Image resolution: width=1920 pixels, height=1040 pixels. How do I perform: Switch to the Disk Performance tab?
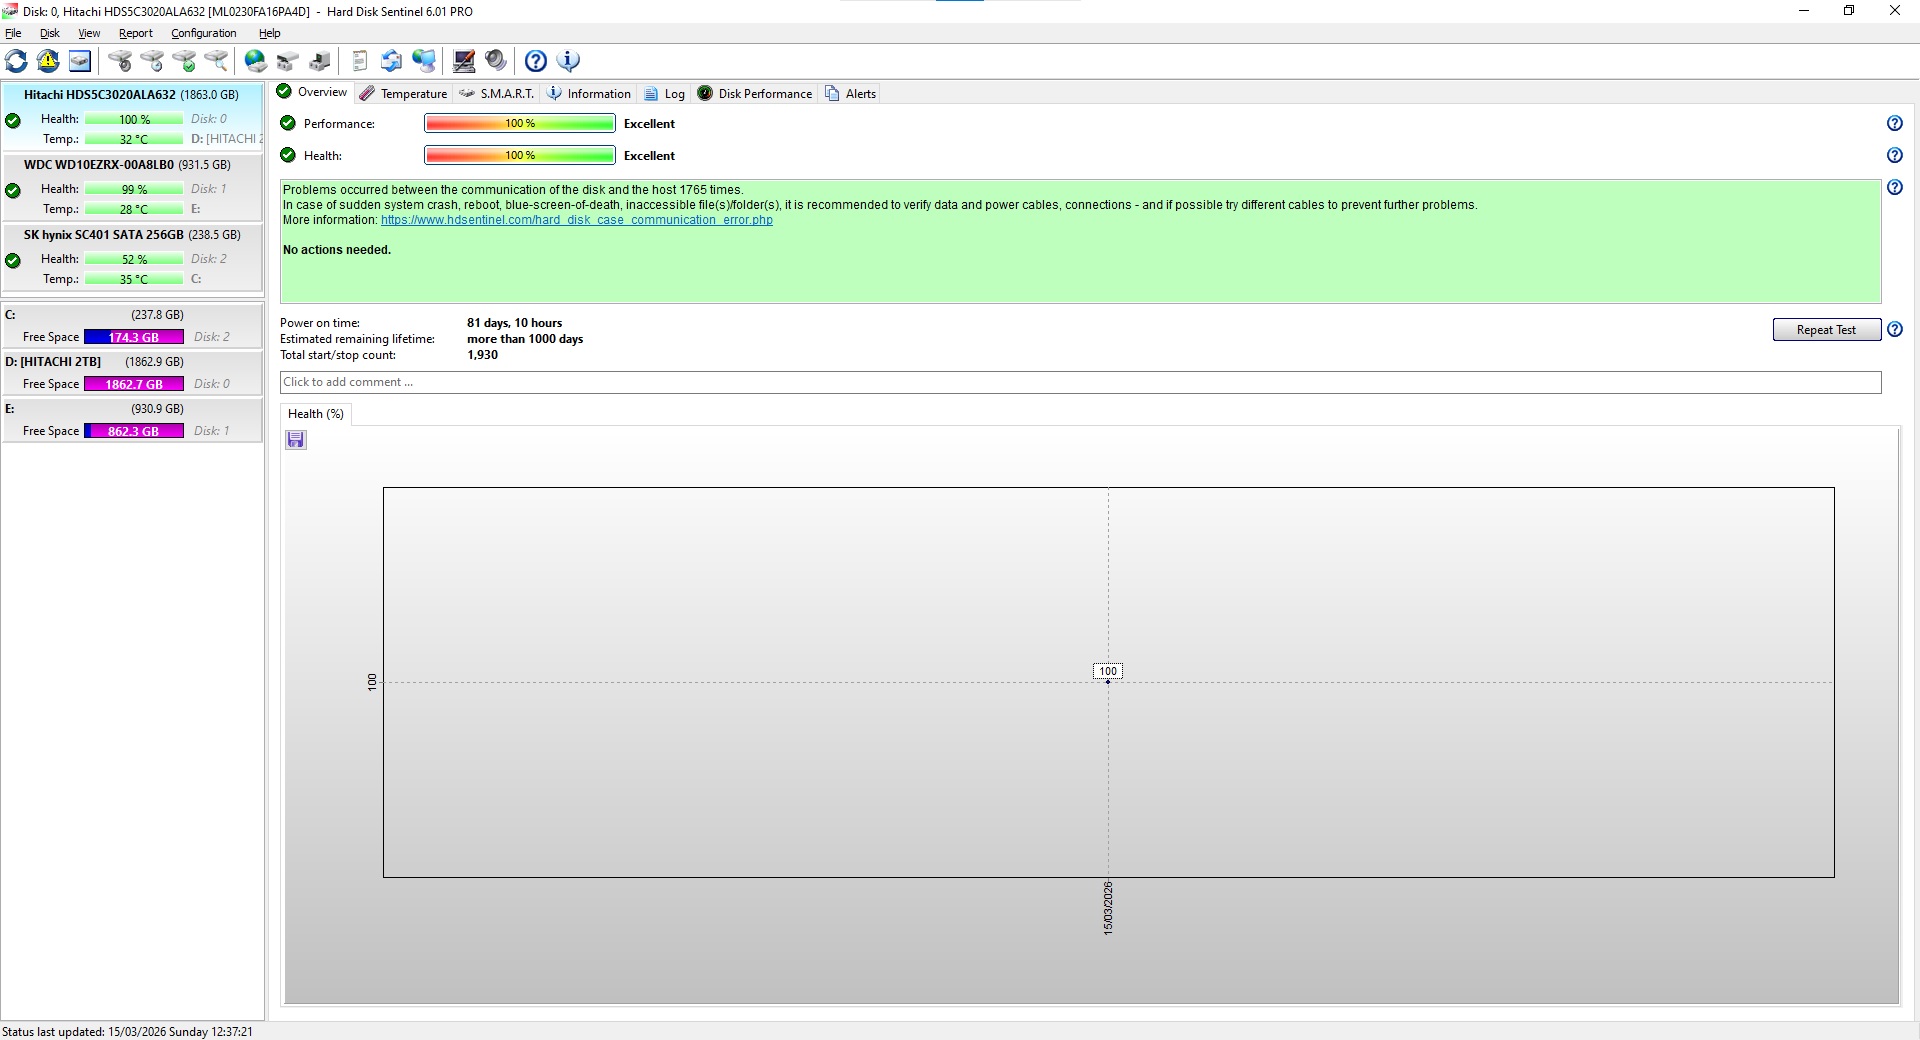(755, 93)
